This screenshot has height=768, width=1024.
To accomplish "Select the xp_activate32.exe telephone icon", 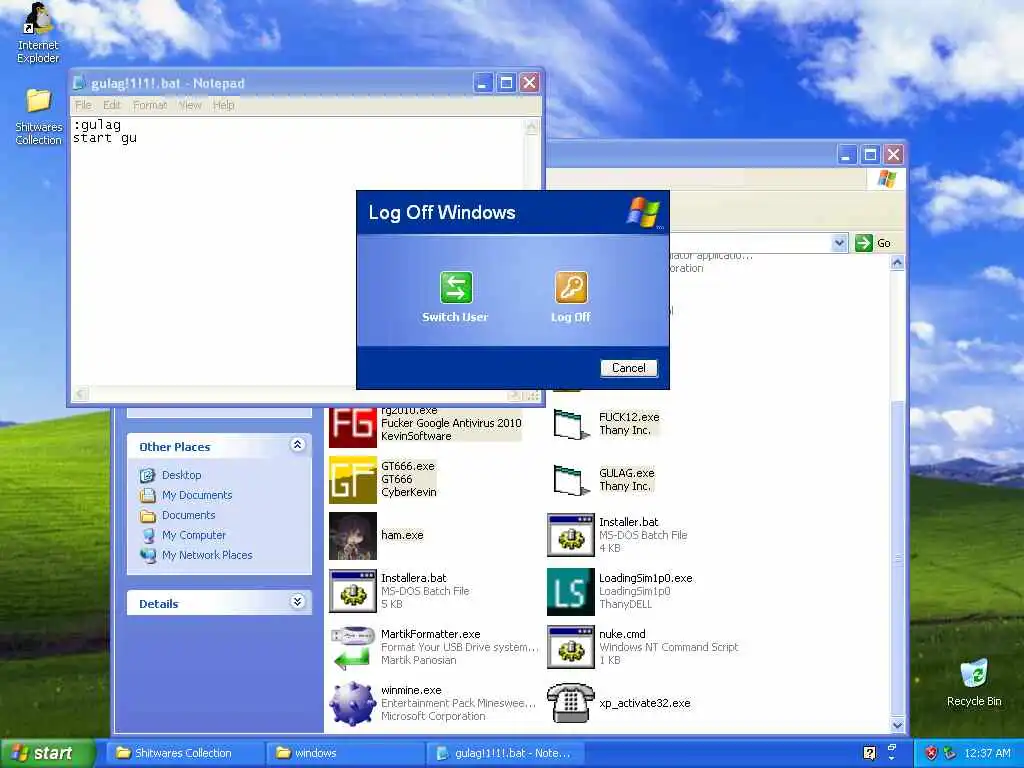I will pos(571,703).
